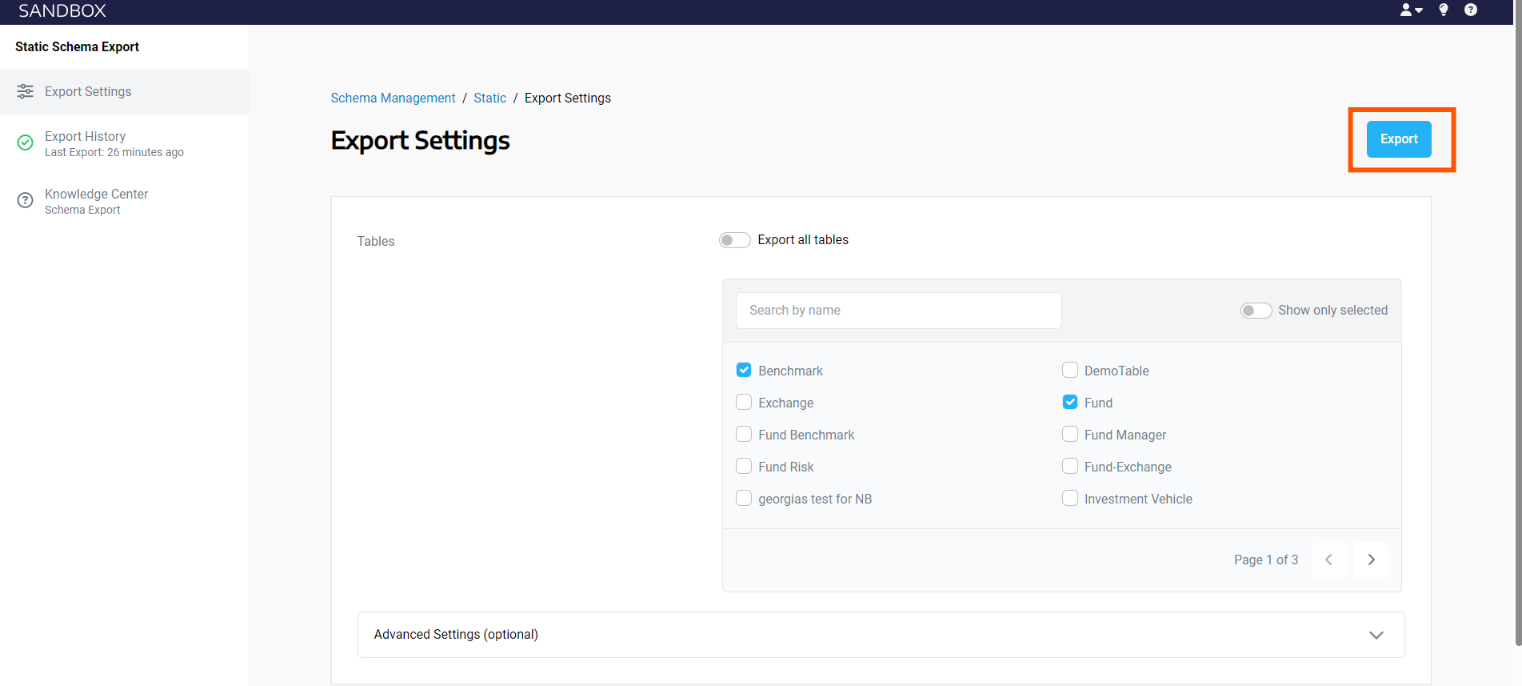Uncheck the Benchmark table checkbox

pyautogui.click(x=744, y=370)
